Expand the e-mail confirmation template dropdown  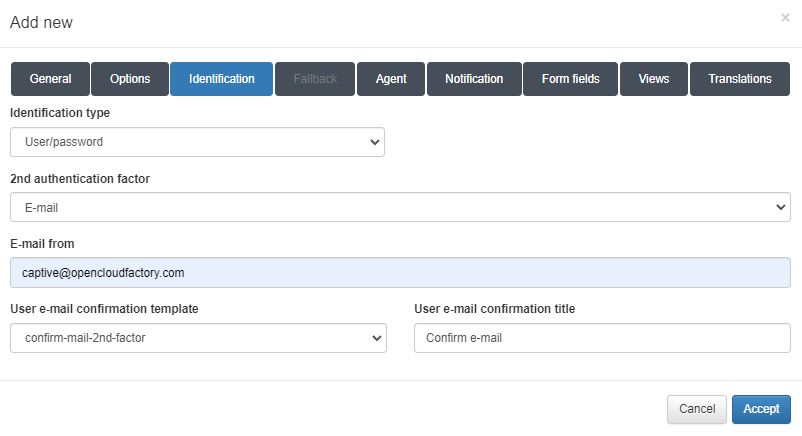coord(197,338)
